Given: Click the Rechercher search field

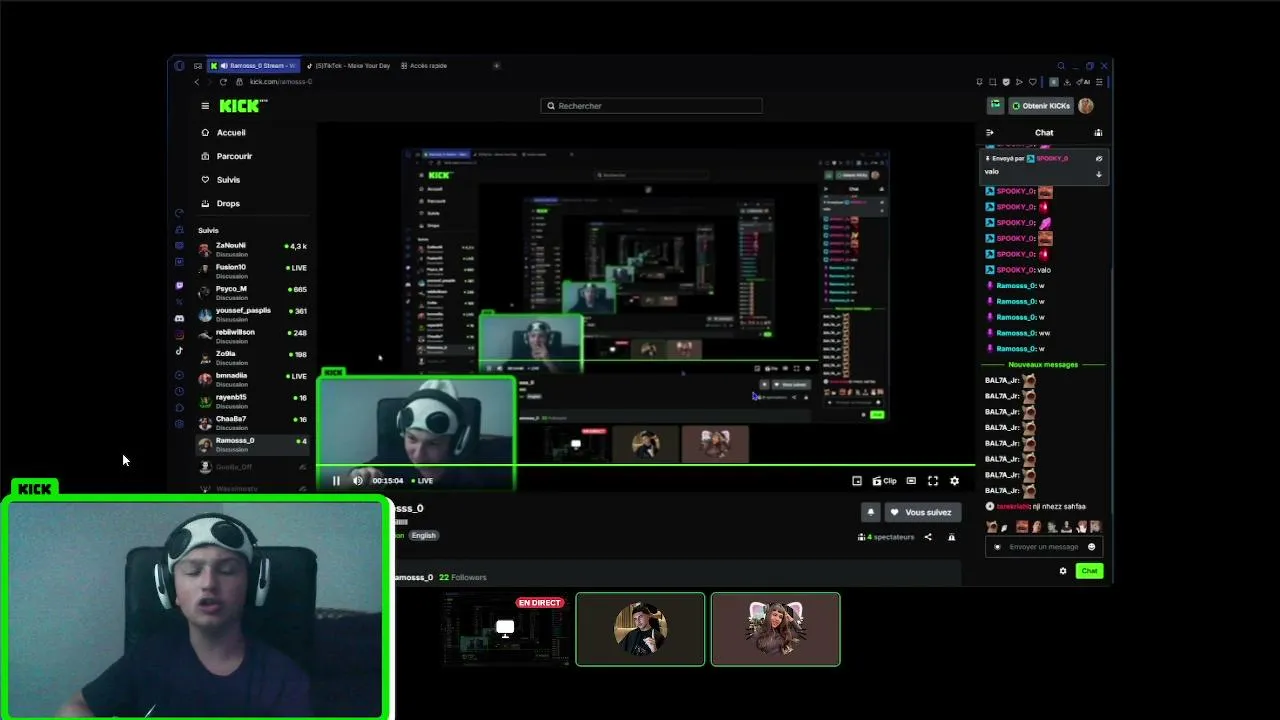Looking at the screenshot, I should (x=651, y=106).
